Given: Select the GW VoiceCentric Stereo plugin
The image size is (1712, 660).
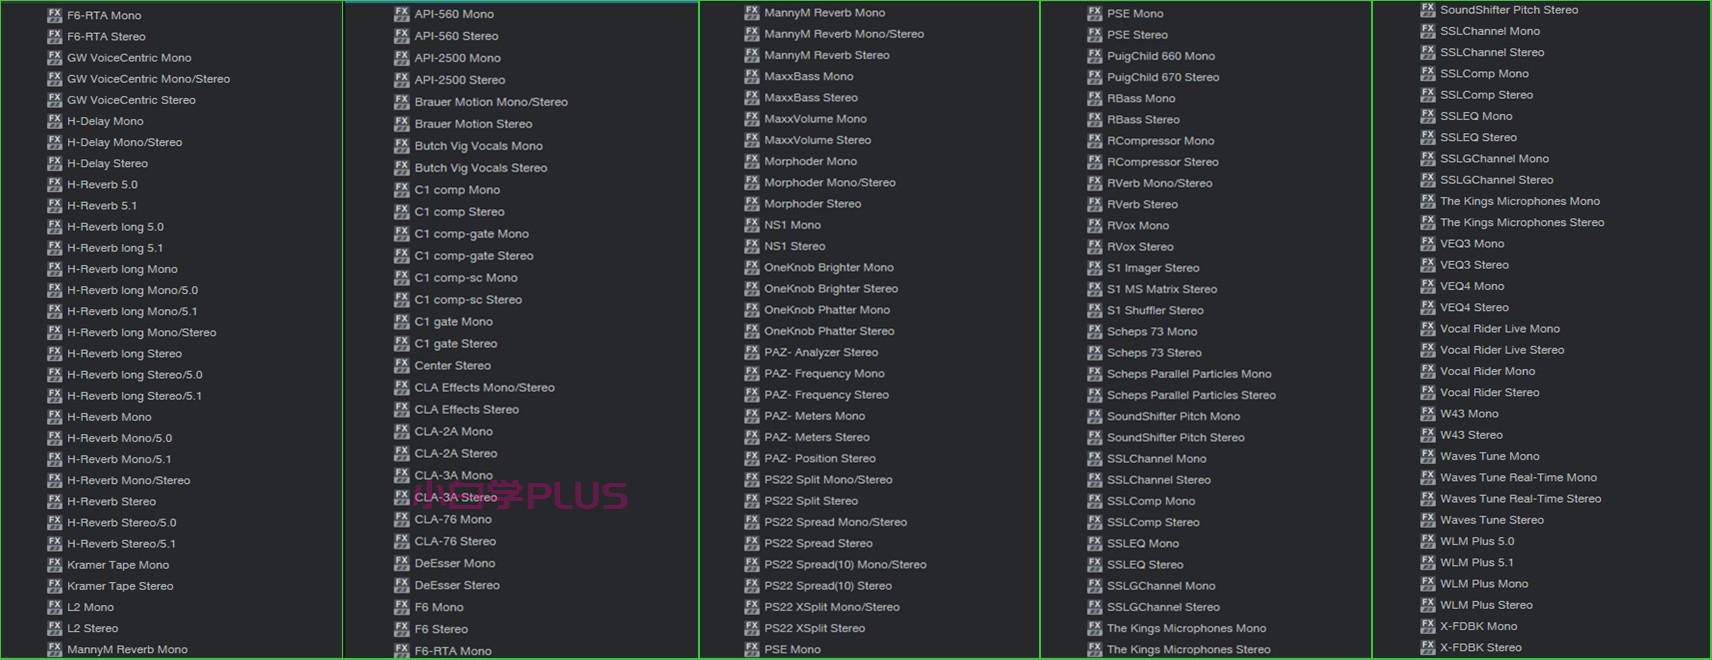Looking at the screenshot, I should pyautogui.click(x=131, y=100).
